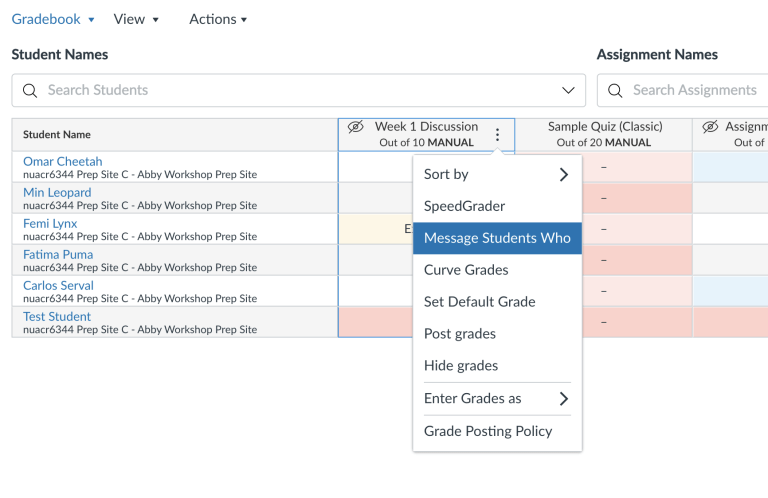Open the View dropdown menu

(x=136, y=19)
